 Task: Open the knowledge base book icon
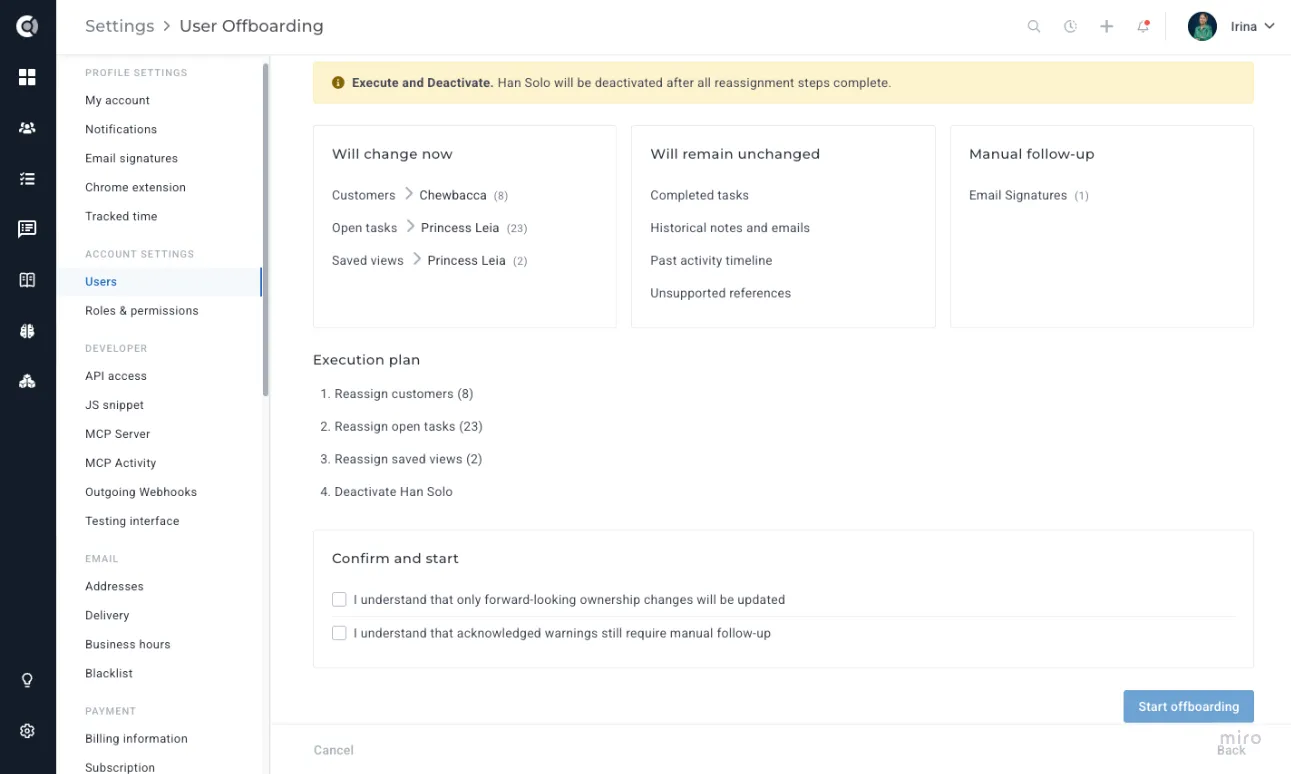click(27, 280)
